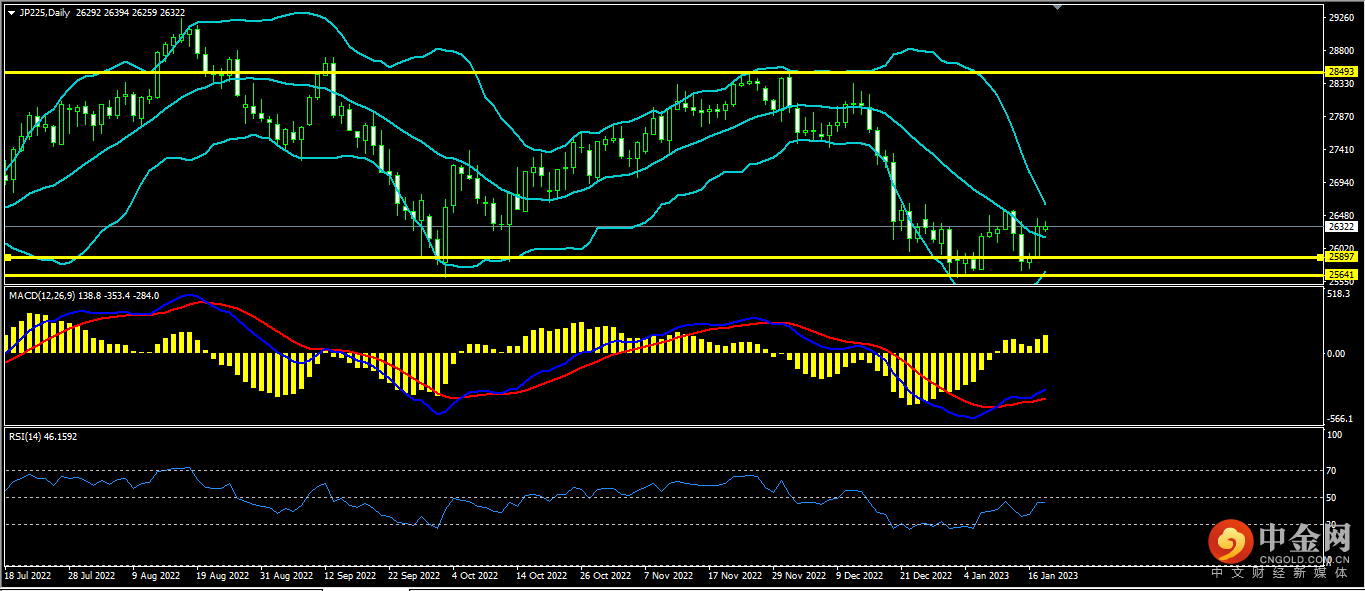Click the 中金网 swirl logo icon
The image size is (1365, 591).
coord(1230,542)
